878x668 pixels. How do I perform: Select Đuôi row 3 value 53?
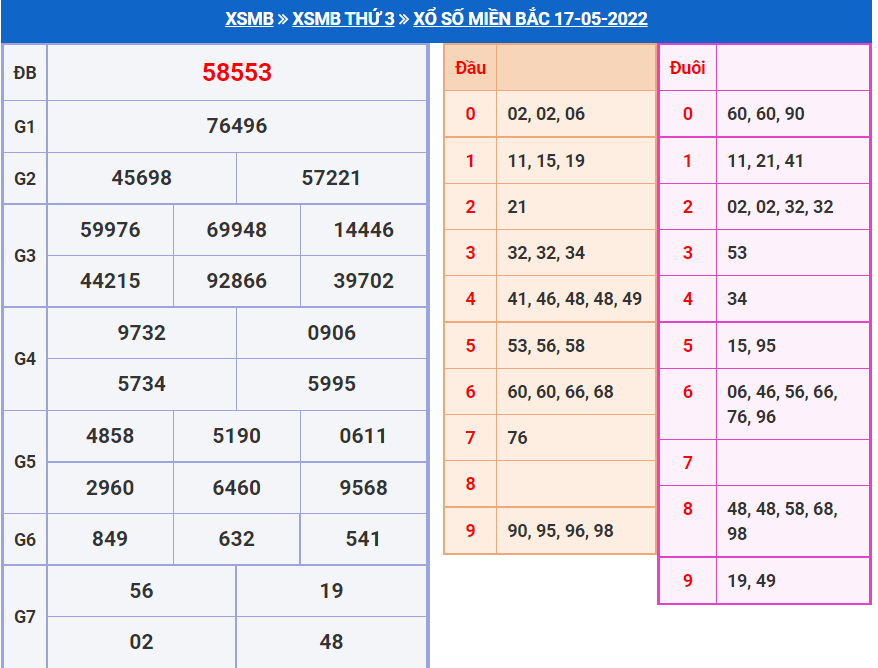coord(737,253)
